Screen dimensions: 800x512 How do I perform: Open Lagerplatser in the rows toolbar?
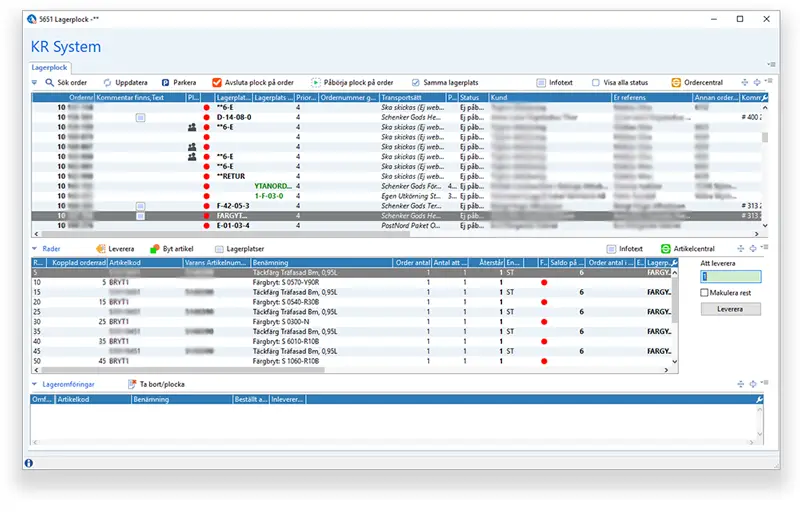(x=239, y=249)
